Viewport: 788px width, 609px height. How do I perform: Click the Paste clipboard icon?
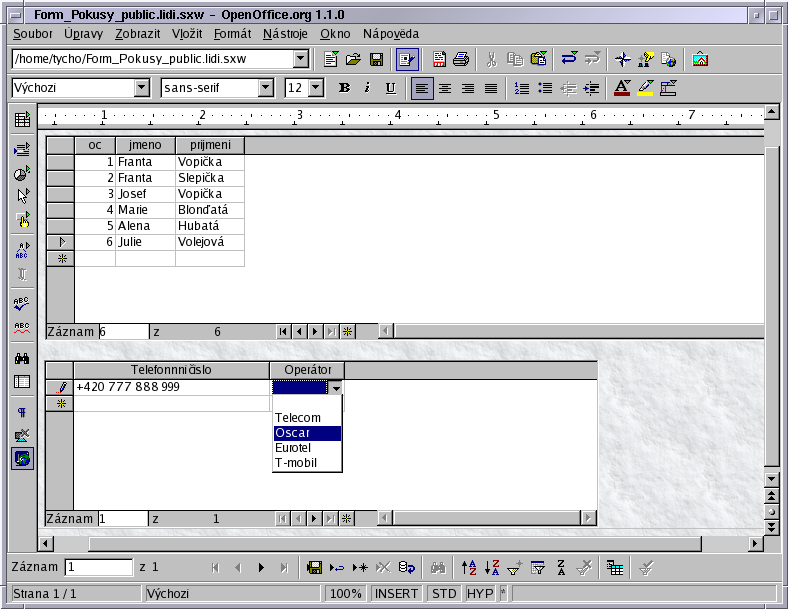[539, 59]
